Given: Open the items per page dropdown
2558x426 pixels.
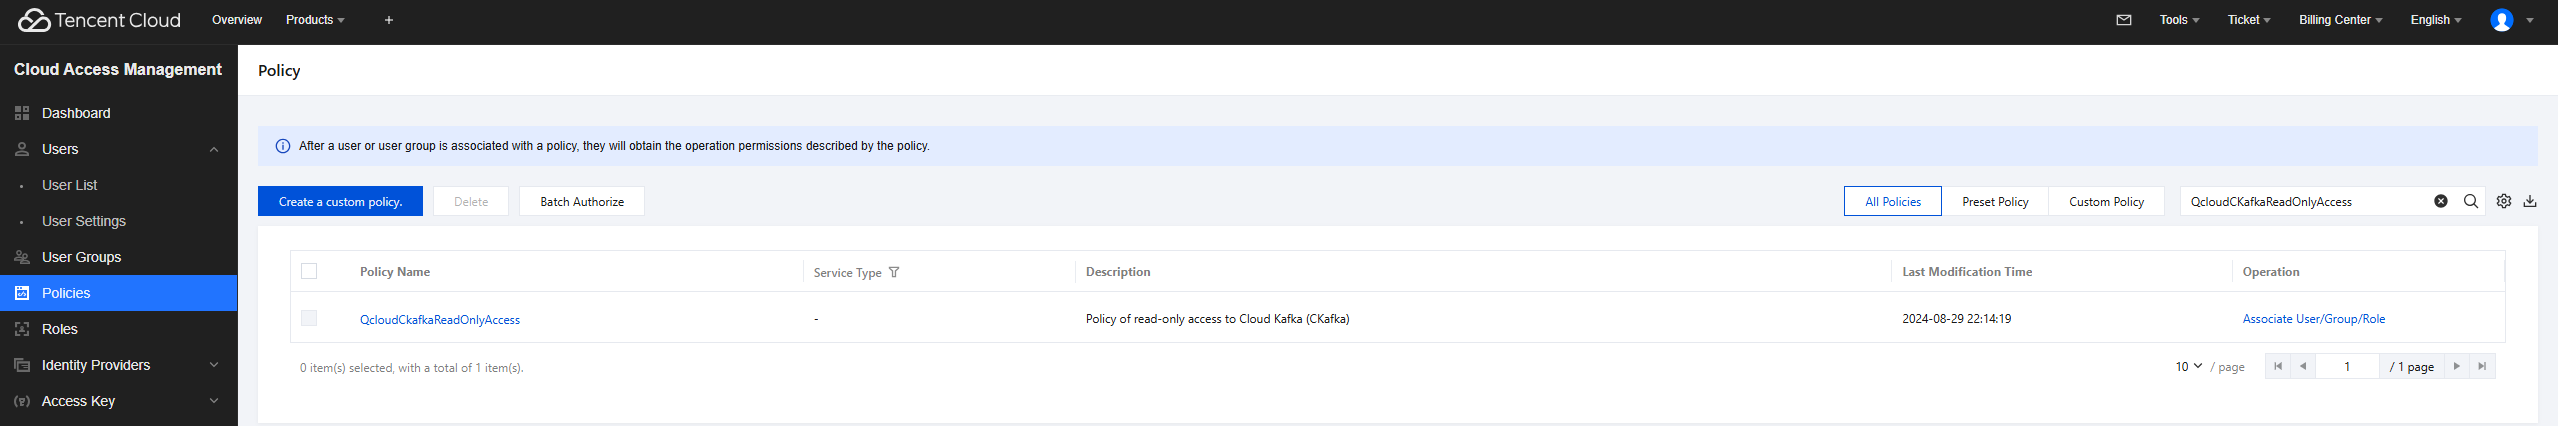Looking at the screenshot, I should [2189, 367].
